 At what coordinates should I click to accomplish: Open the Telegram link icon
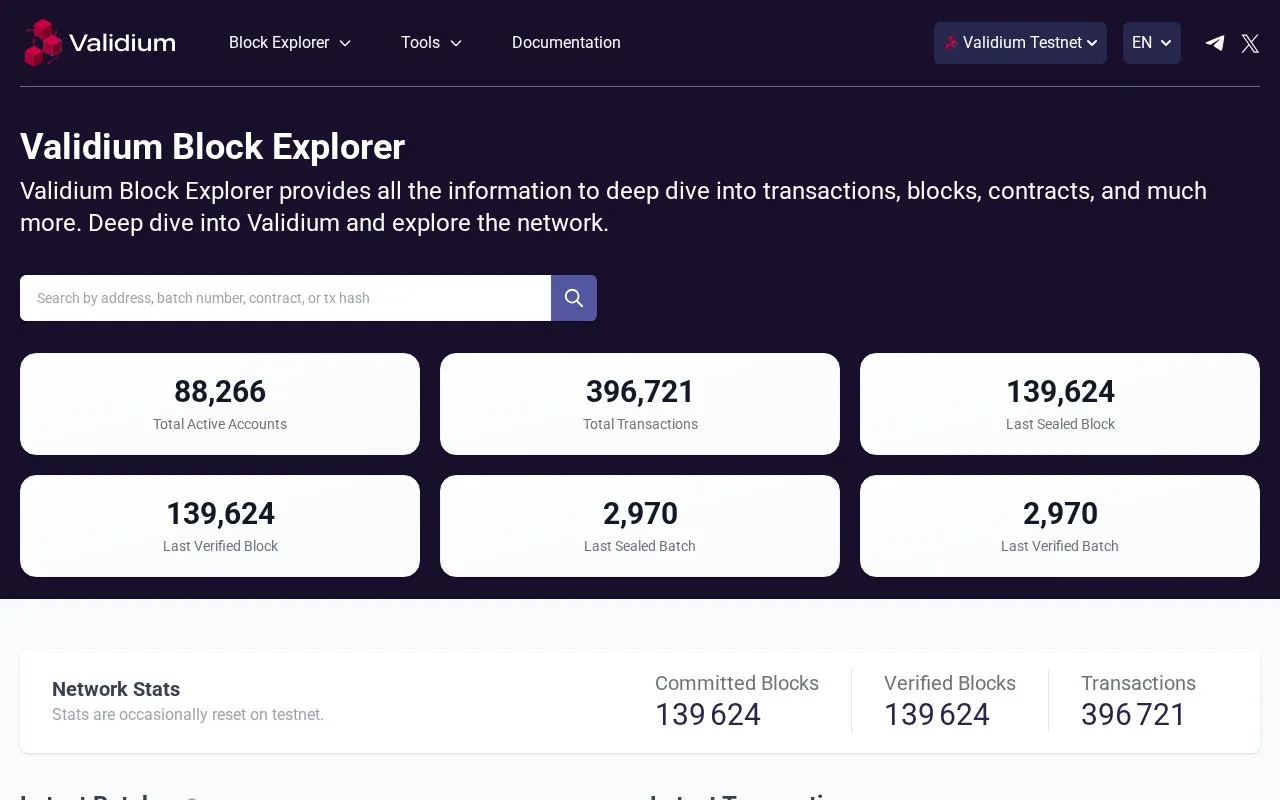(1215, 43)
